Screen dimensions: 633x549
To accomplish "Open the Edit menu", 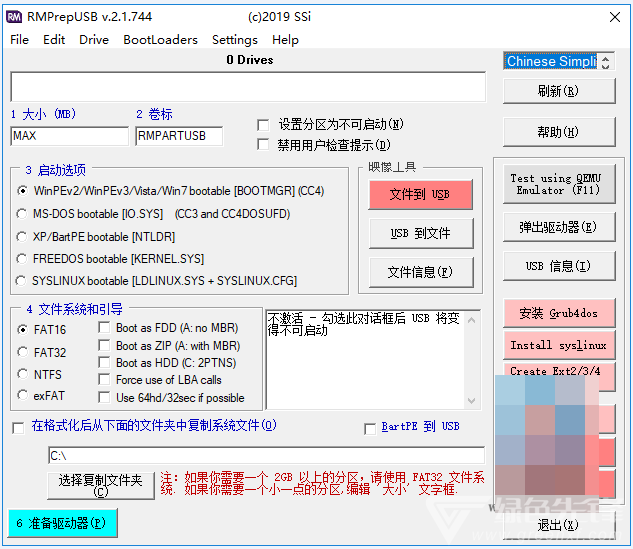I will click(x=54, y=40).
